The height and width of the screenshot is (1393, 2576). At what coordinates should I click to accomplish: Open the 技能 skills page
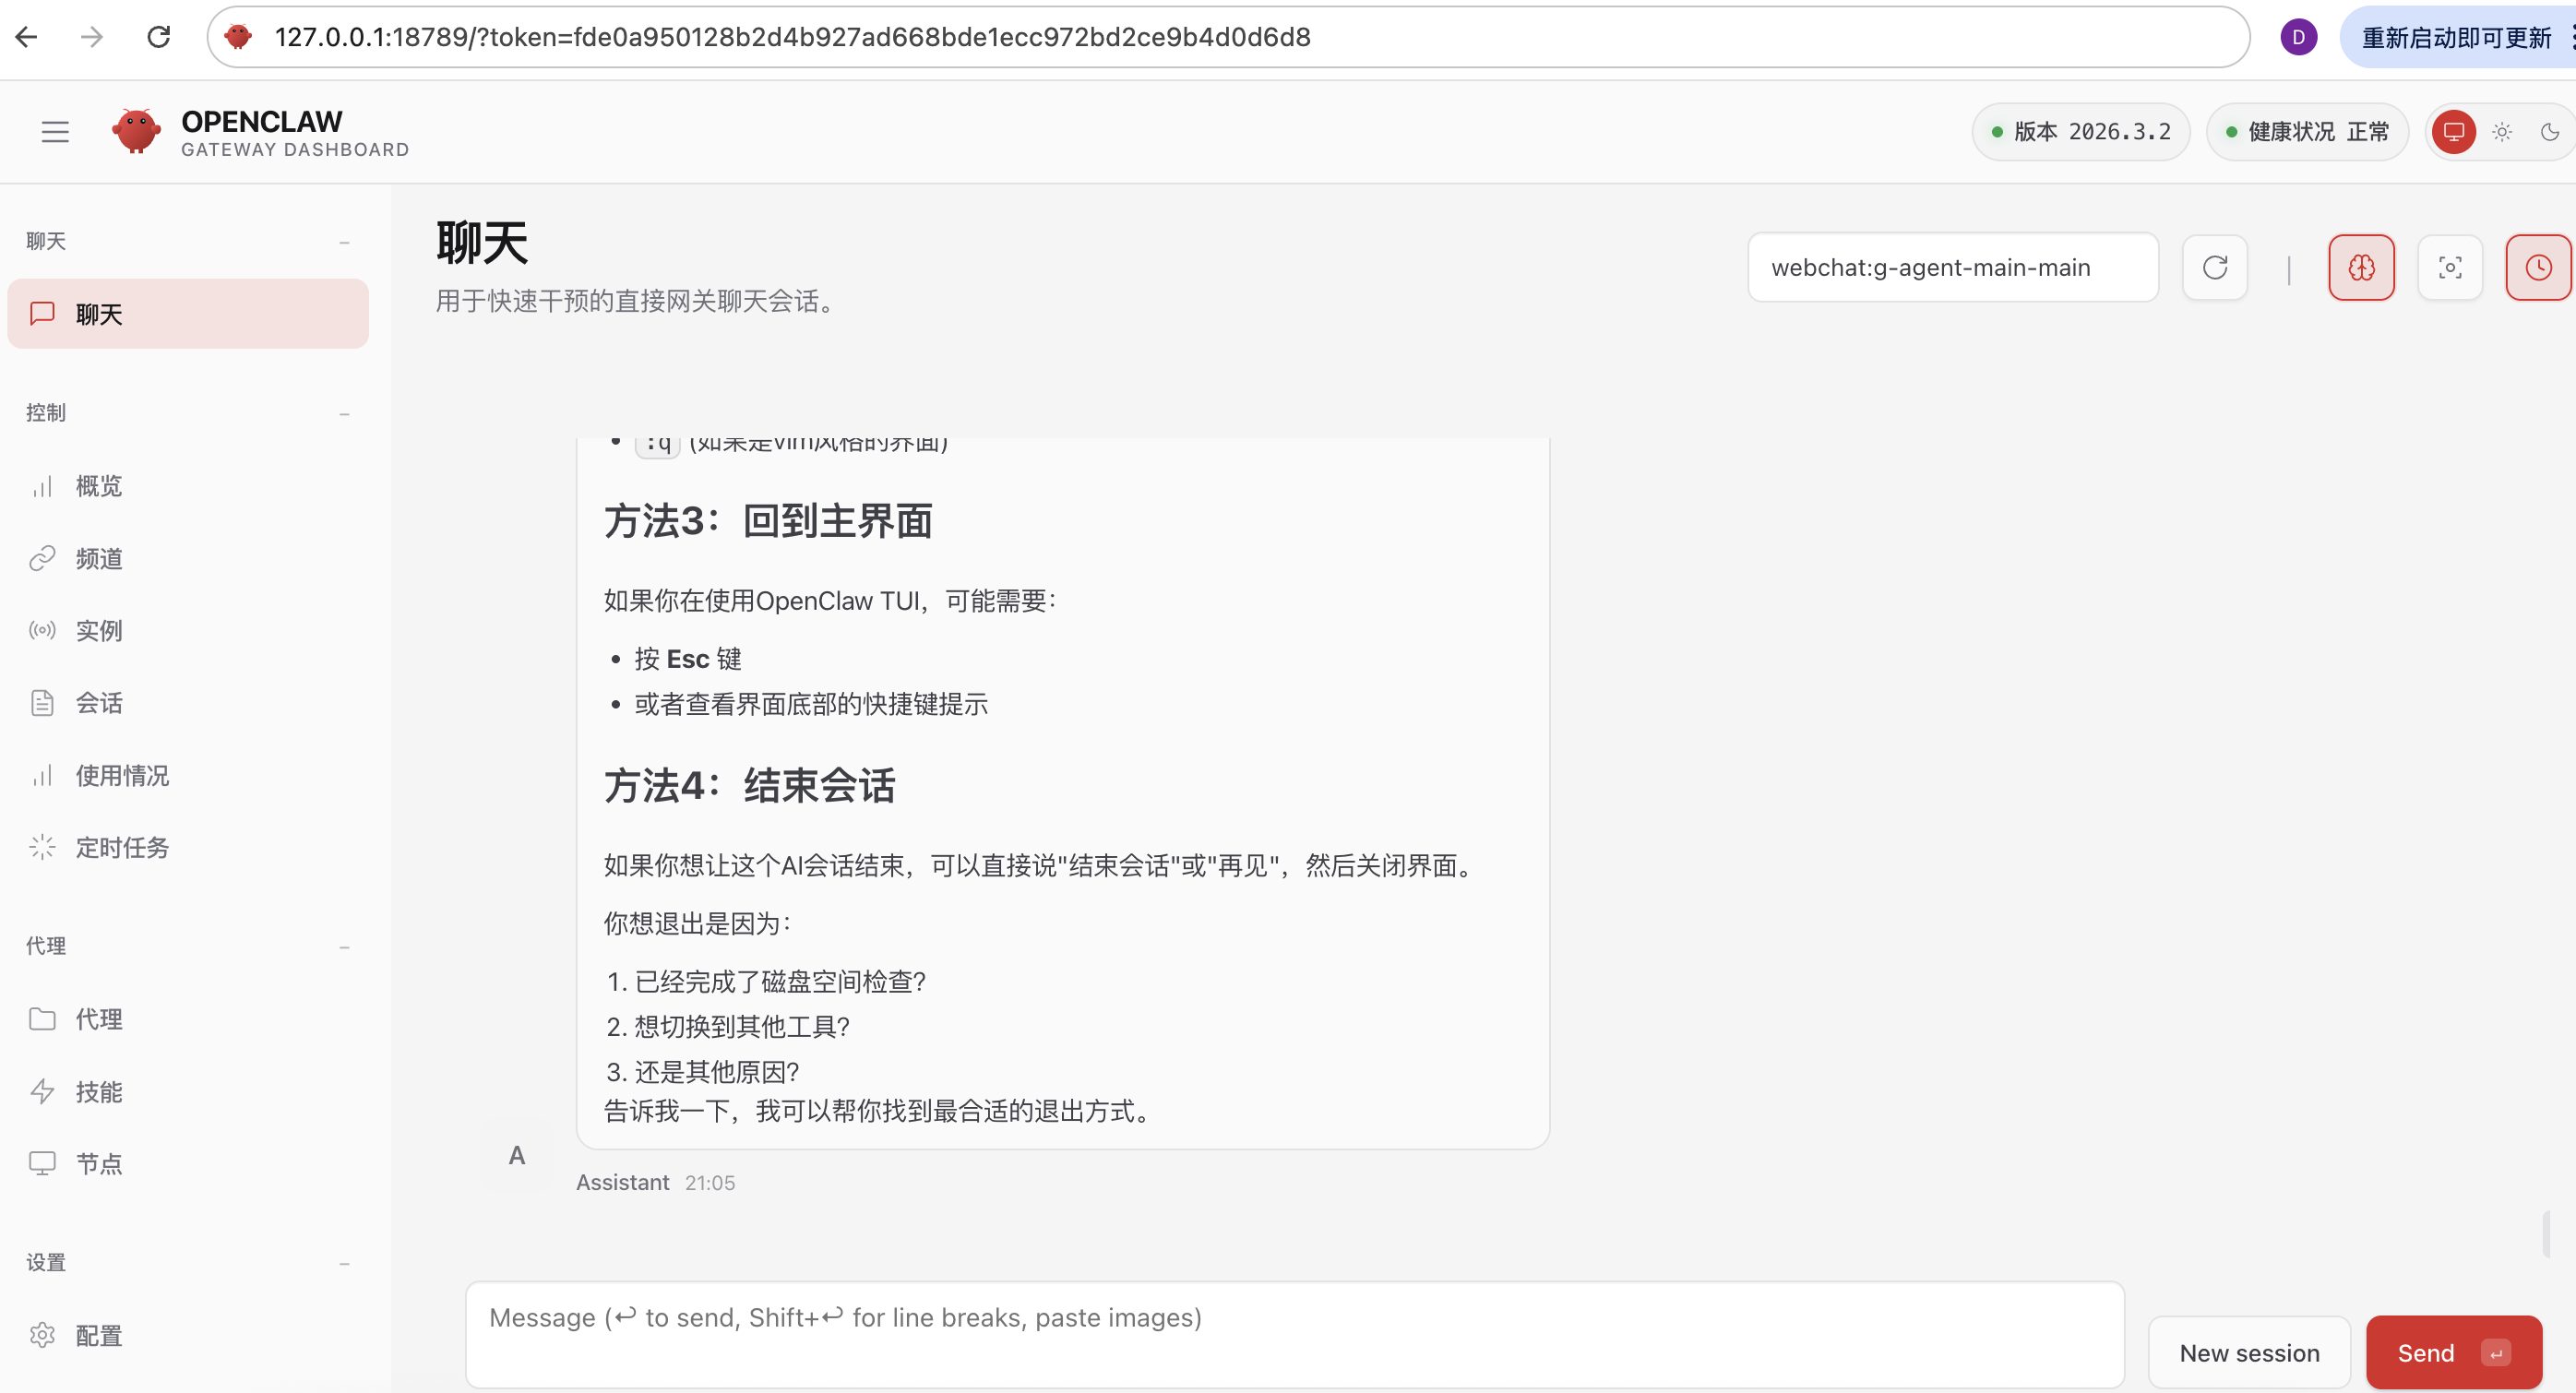point(188,1091)
